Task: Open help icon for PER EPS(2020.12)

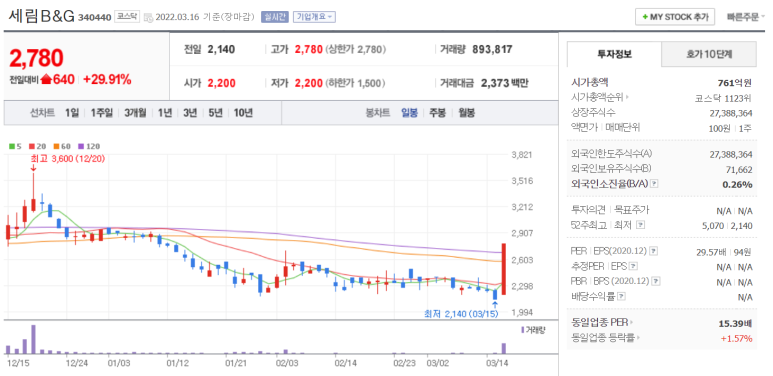Action: (654, 251)
